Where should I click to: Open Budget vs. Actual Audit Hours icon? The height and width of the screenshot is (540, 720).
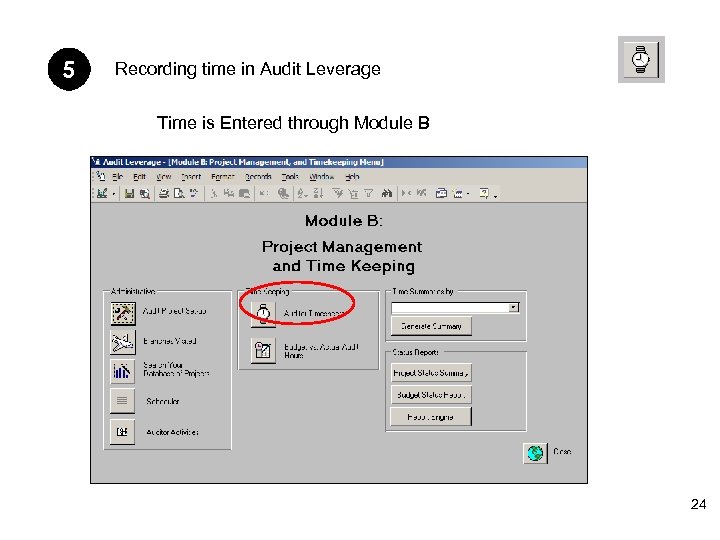pos(263,351)
